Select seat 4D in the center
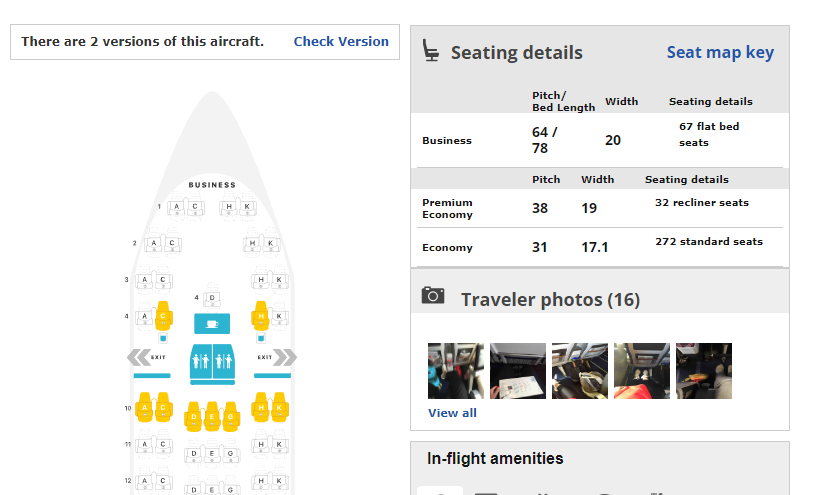 [212, 298]
